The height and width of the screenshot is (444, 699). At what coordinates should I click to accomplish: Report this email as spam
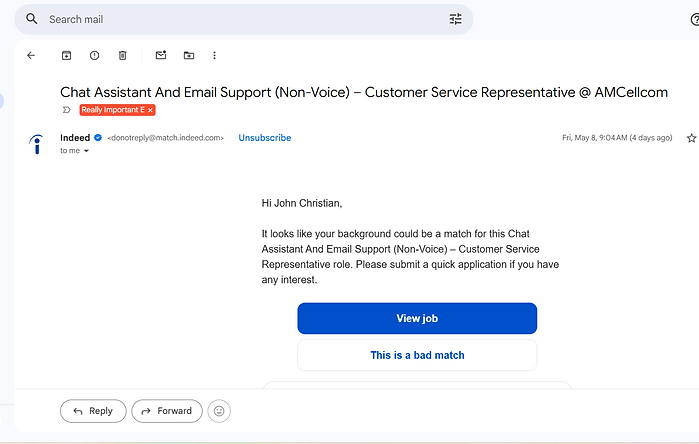pyautogui.click(x=95, y=55)
